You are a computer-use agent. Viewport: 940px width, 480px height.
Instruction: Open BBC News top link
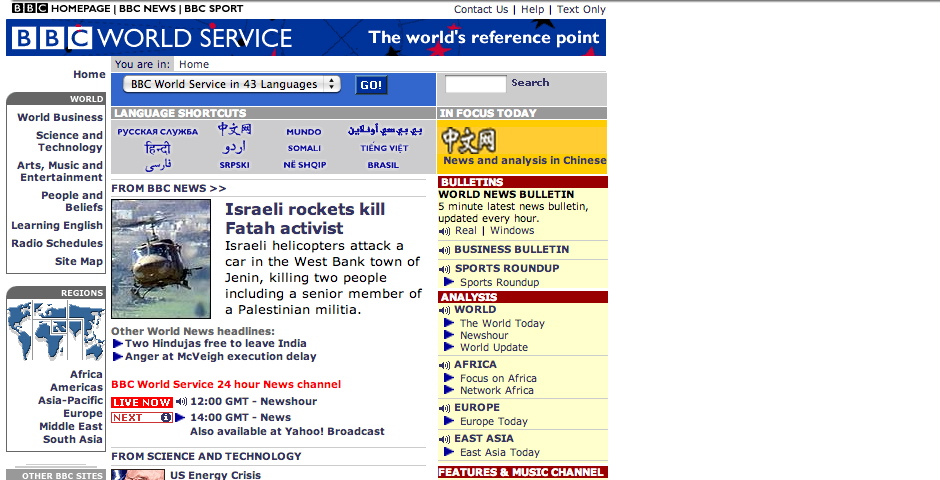(x=147, y=8)
